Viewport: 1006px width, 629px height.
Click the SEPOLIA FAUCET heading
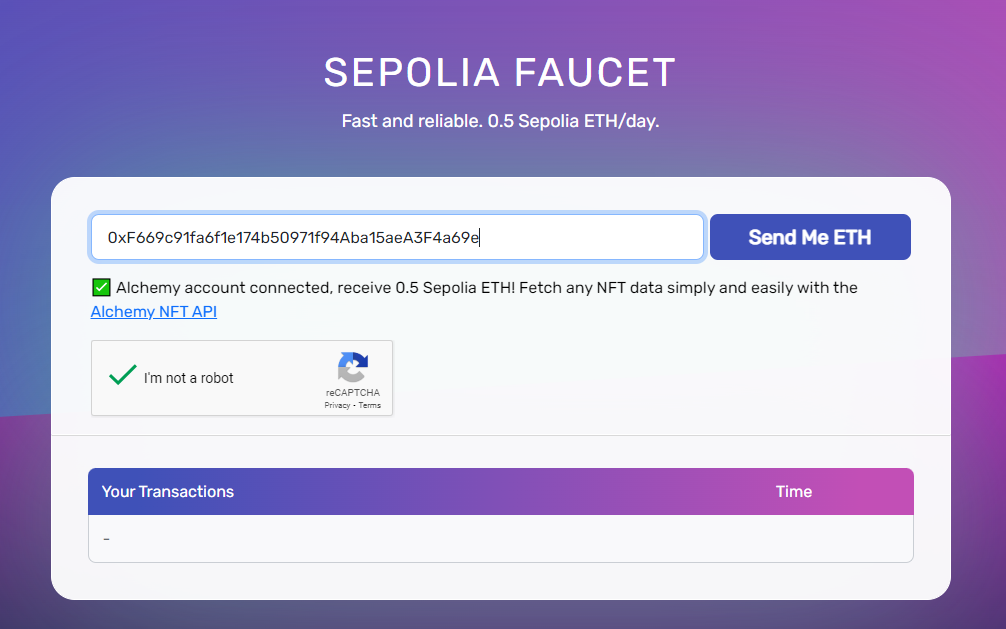coord(500,72)
